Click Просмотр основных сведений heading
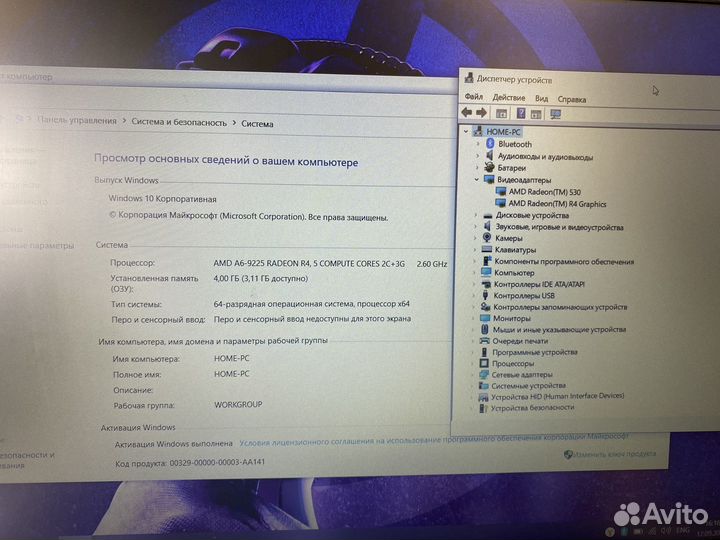Screen dimensions: 720x540 (226, 160)
